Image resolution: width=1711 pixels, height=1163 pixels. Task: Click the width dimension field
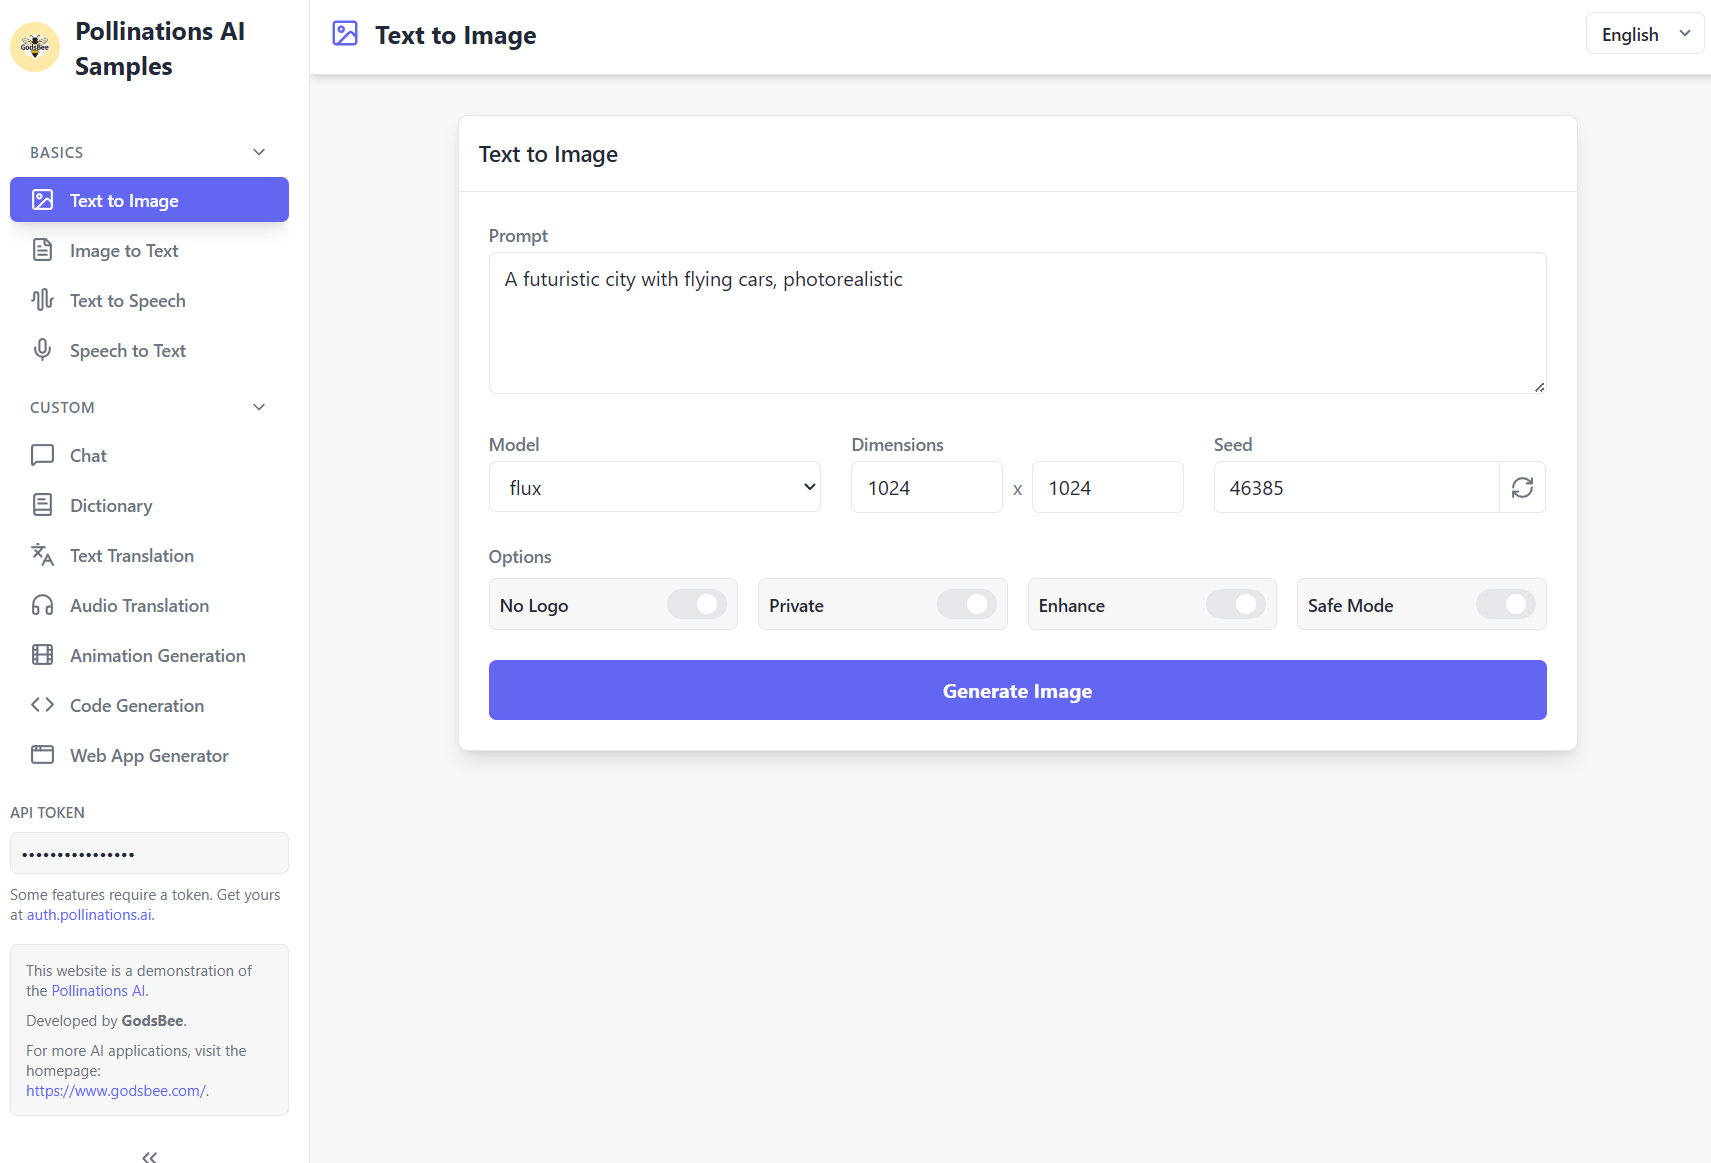pos(926,487)
